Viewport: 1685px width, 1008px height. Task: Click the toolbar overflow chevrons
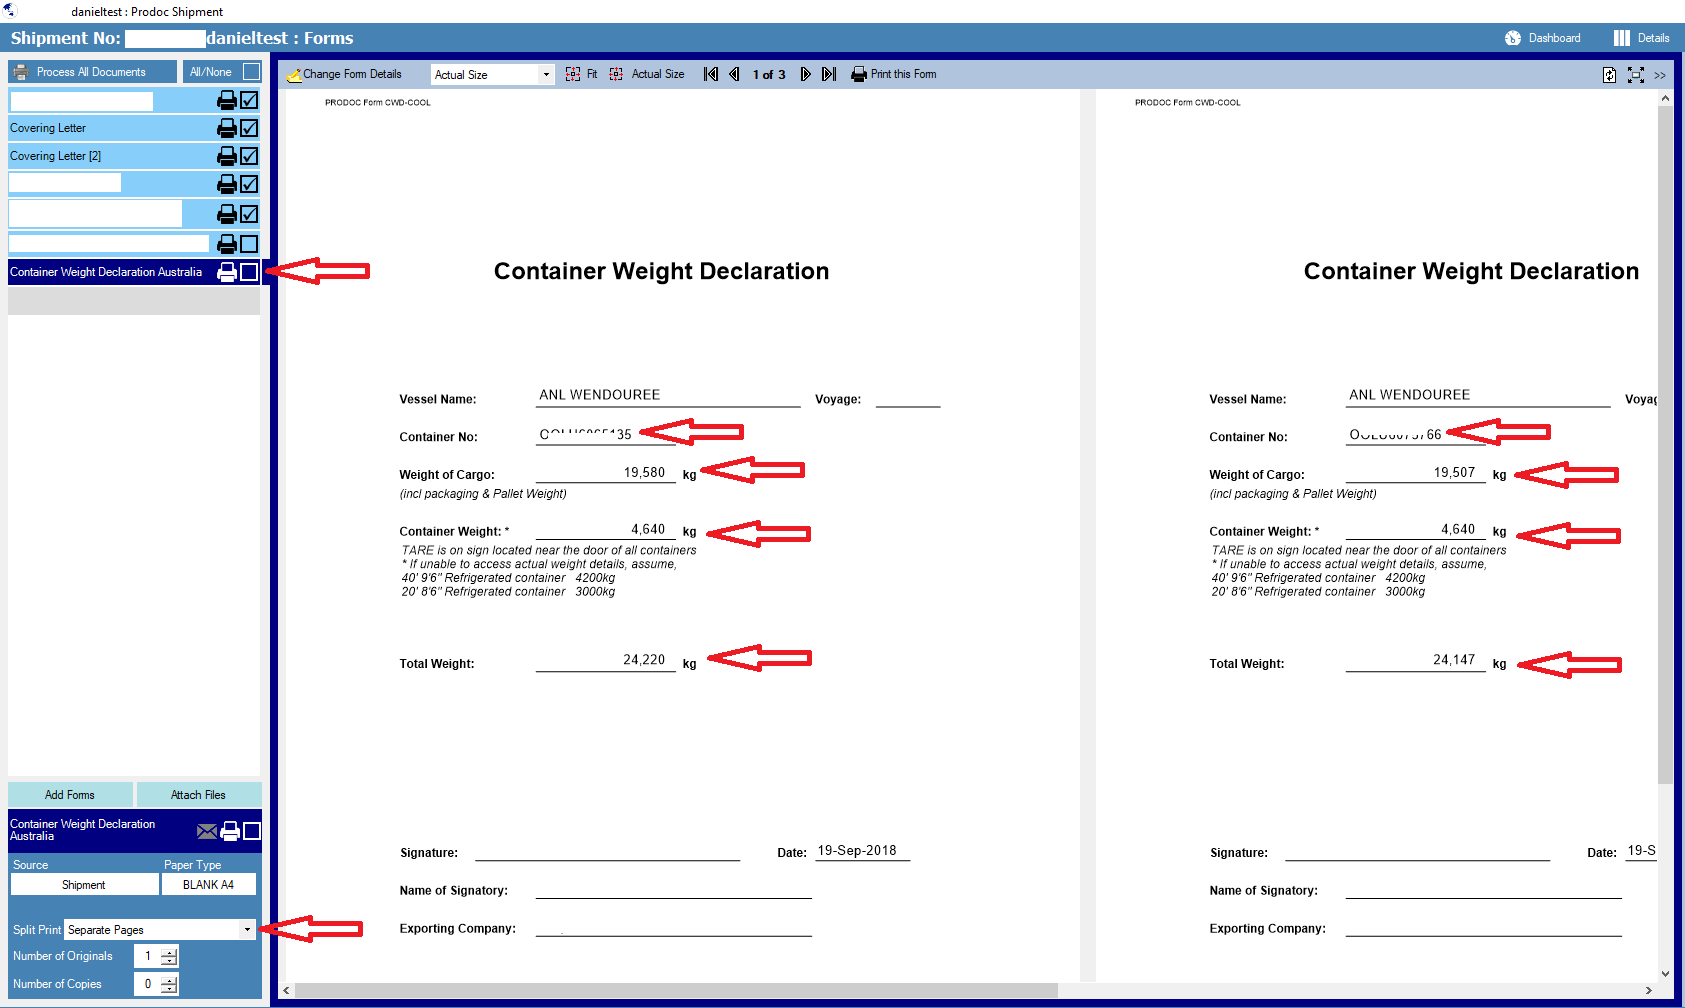[1660, 76]
